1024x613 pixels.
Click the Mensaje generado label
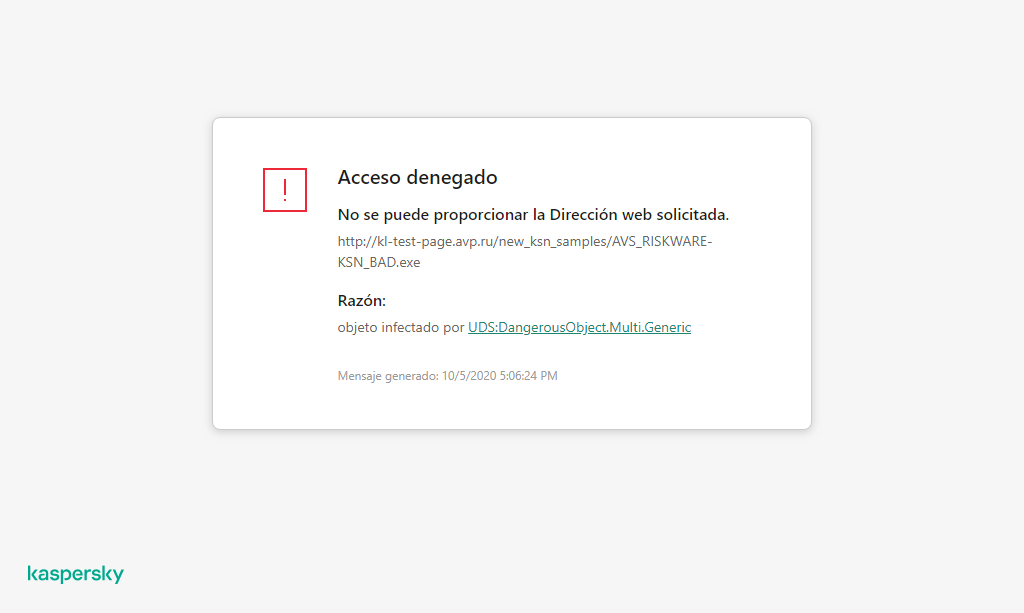[388, 376]
